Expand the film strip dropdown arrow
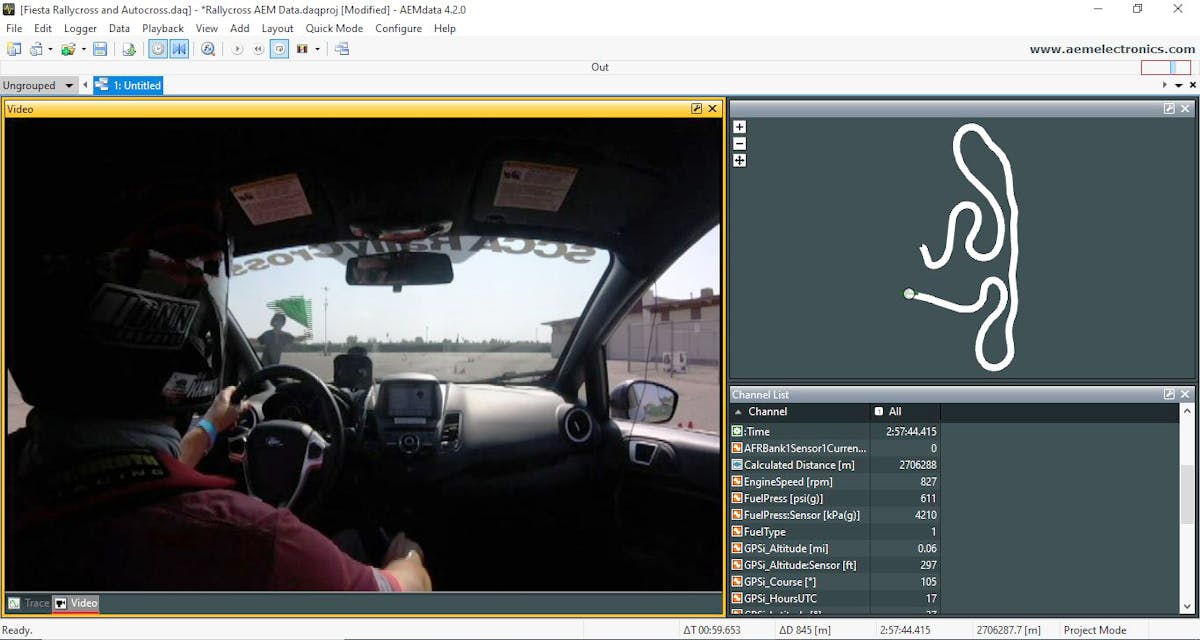The width and height of the screenshot is (1200, 640). 318,49
